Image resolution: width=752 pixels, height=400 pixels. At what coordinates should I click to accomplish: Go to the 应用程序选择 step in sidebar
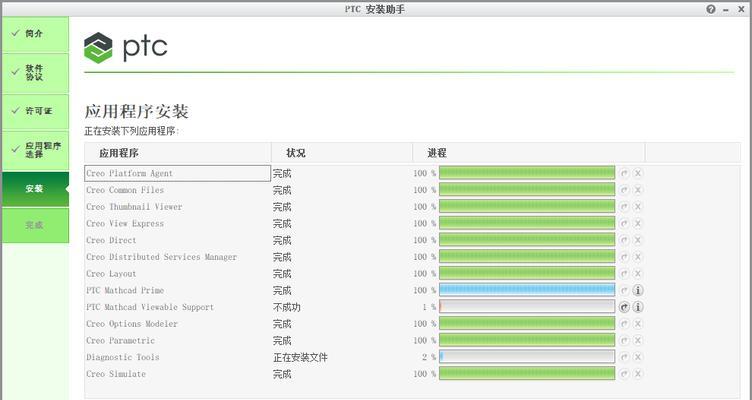(35, 150)
